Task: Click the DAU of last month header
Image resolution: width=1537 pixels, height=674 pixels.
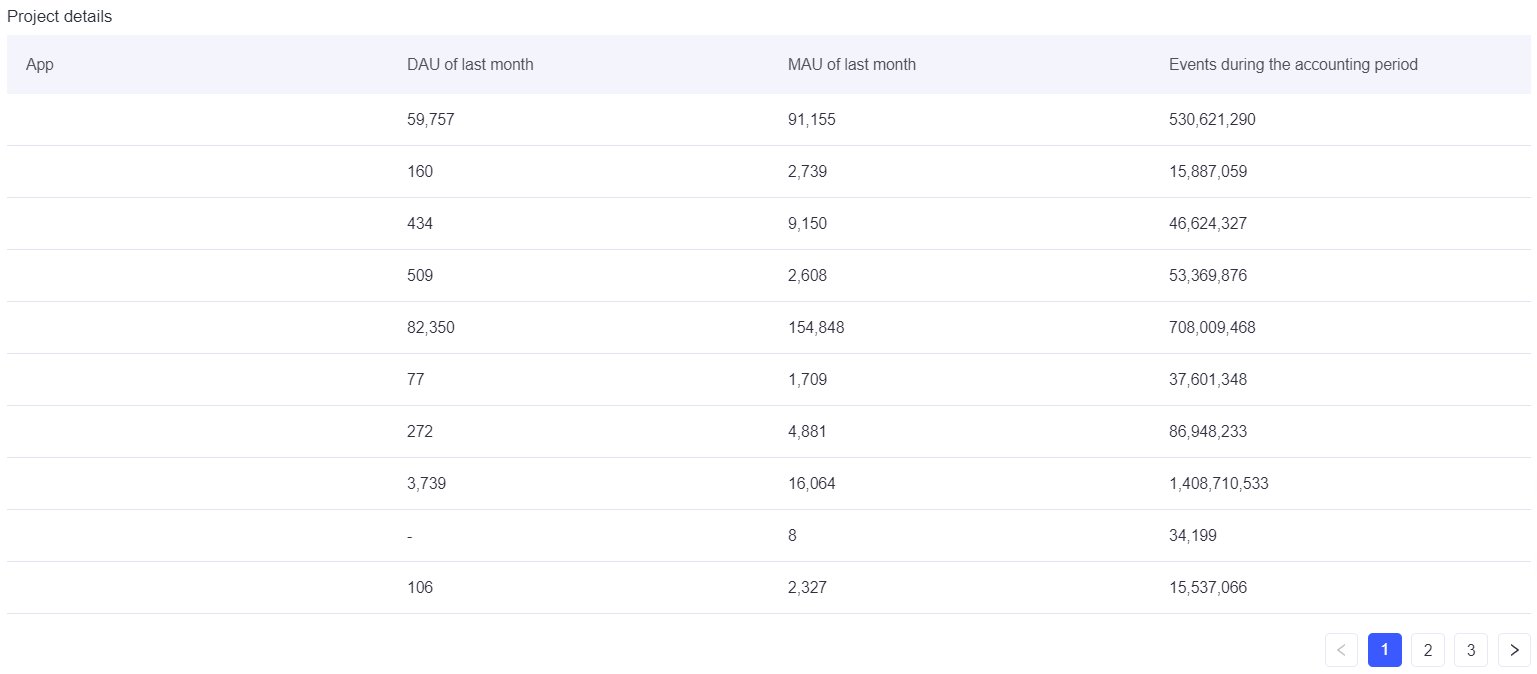Action: [470, 64]
